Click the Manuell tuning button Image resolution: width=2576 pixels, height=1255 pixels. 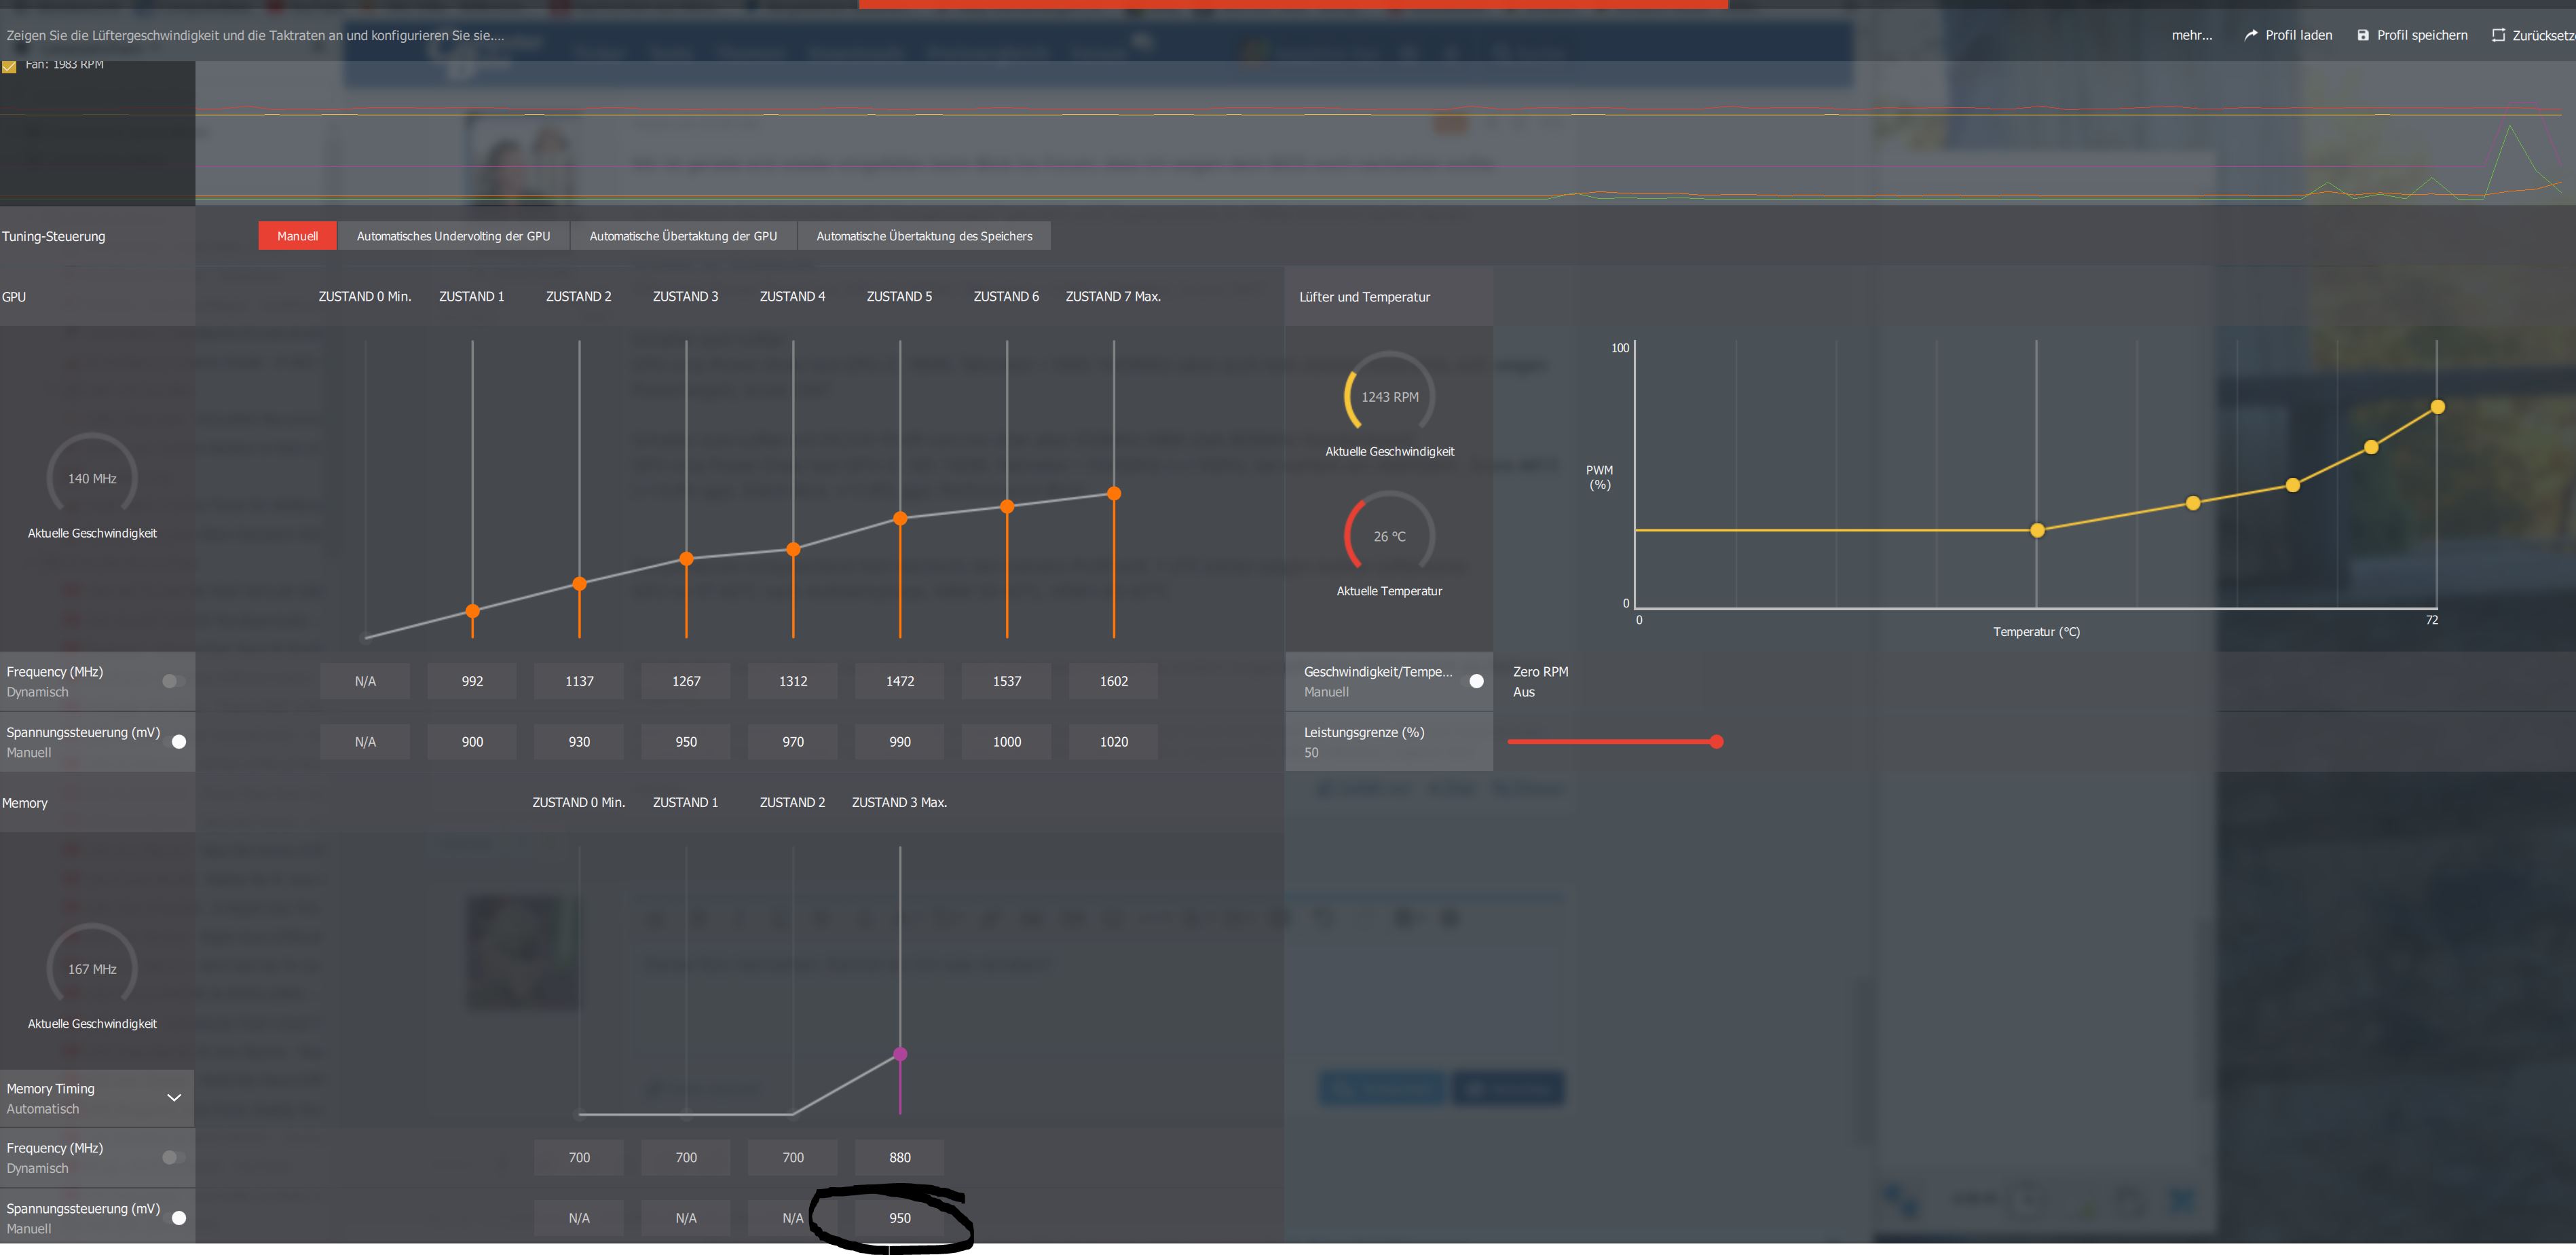click(297, 236)
